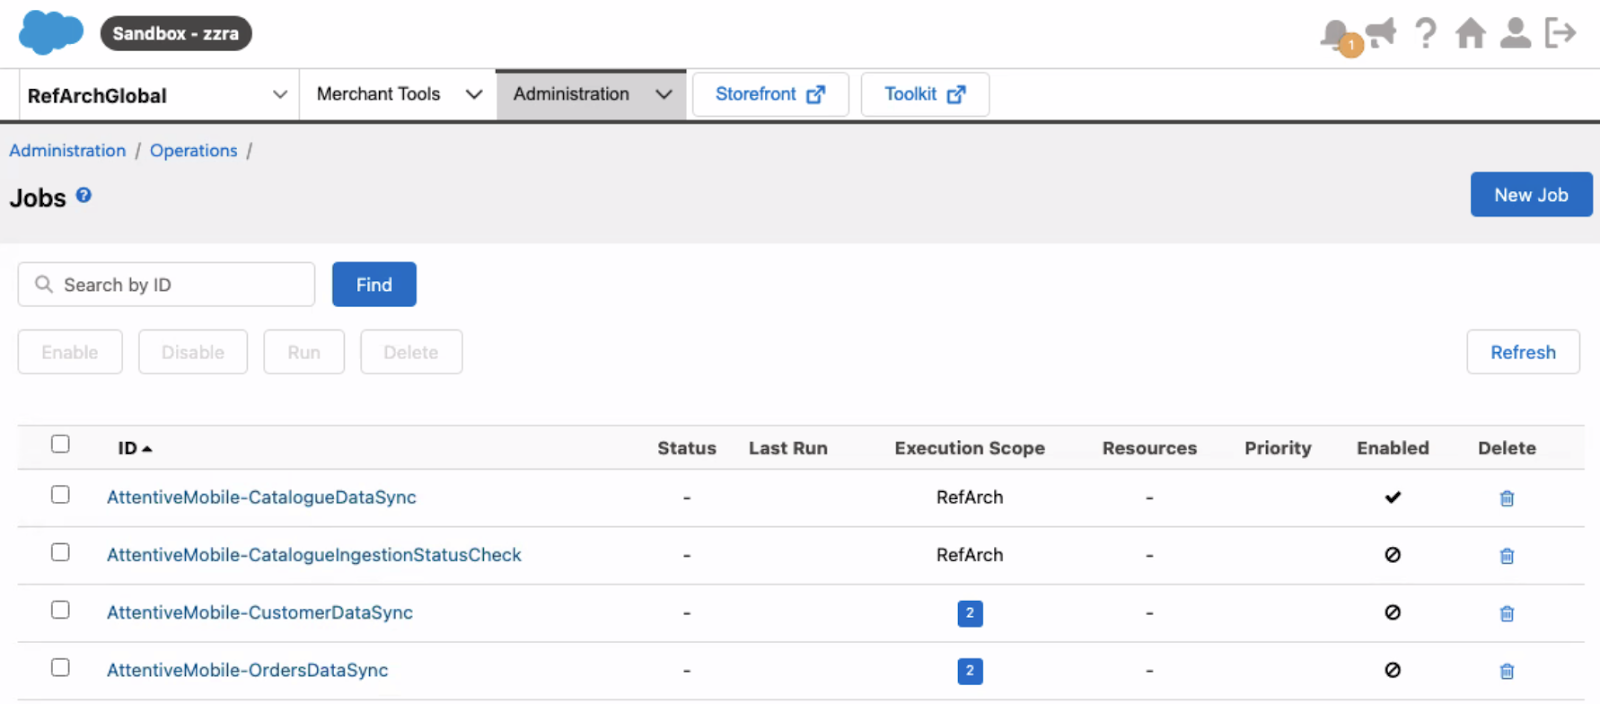Select AttentiveMobile-CatalogueIngestionStatusCheck checkbox
The image size is (1600, 704).
pyautogui.click(x=60, y=552)
